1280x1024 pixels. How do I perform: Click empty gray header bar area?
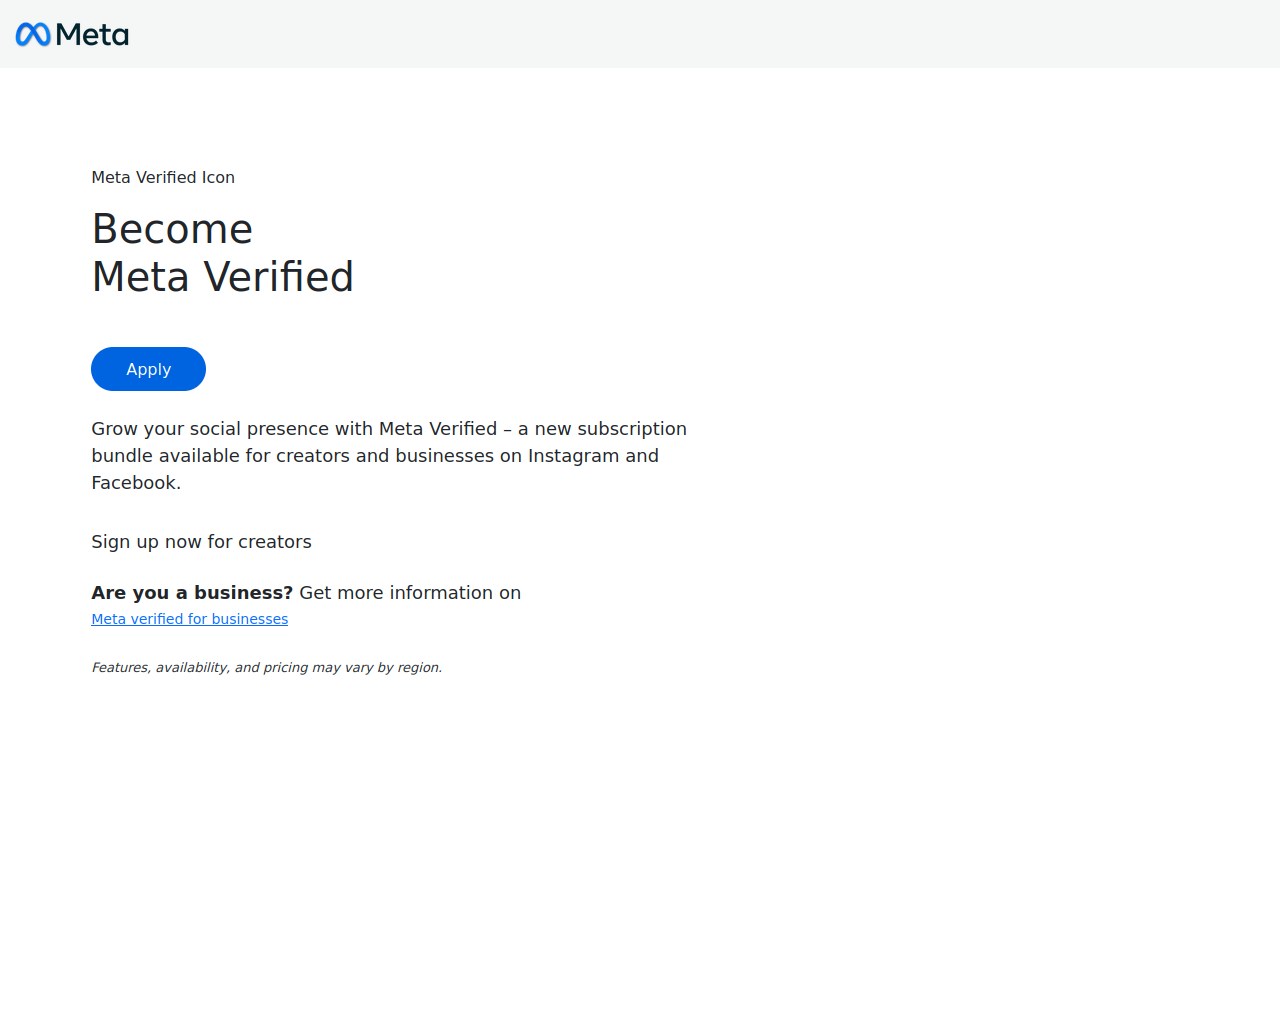[700, 34]
